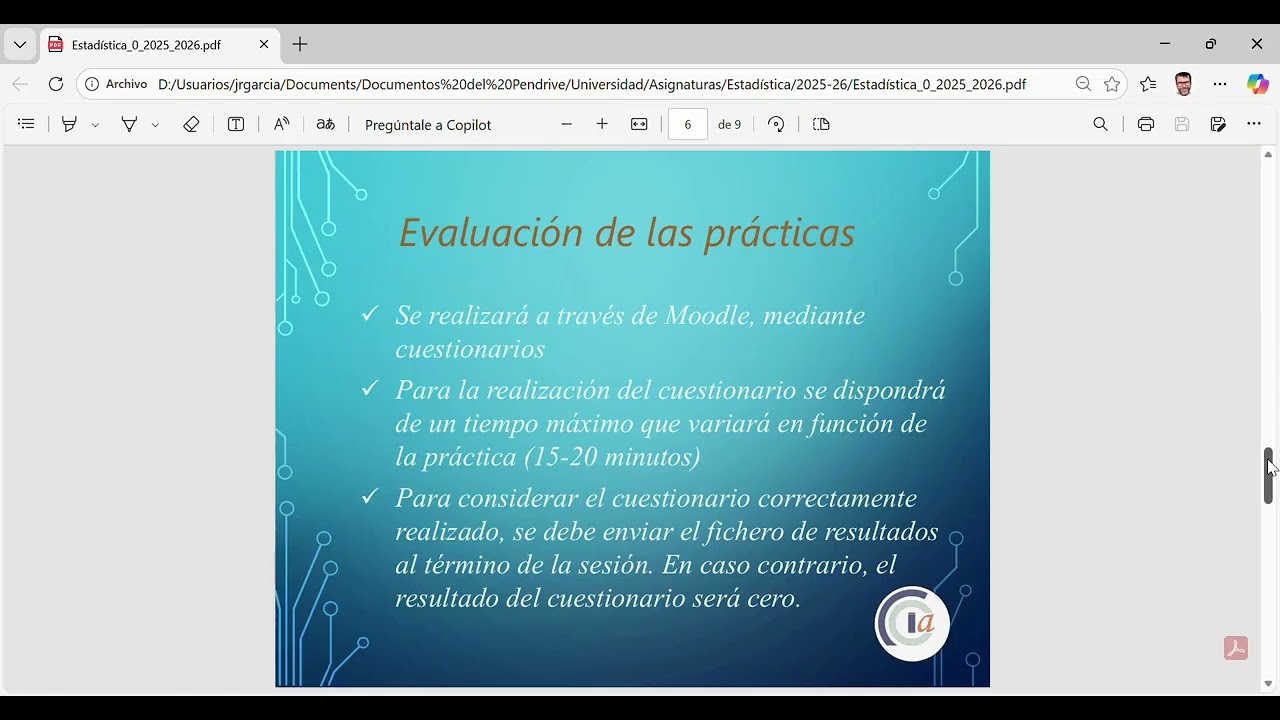Add this page to favorites star
The height and width of the screenshot is (720, 1280).
pyautogui.click(x=1112, y=84)
